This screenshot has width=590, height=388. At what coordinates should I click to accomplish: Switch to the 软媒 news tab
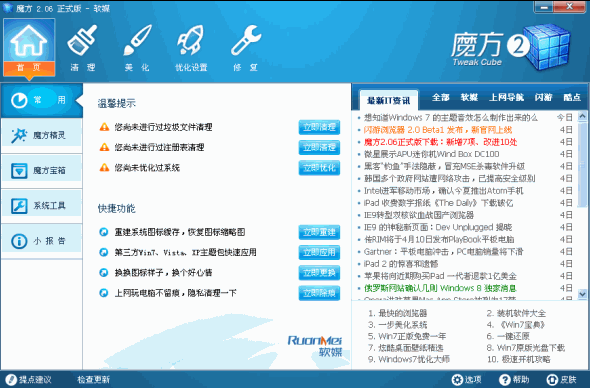point(469,97)
